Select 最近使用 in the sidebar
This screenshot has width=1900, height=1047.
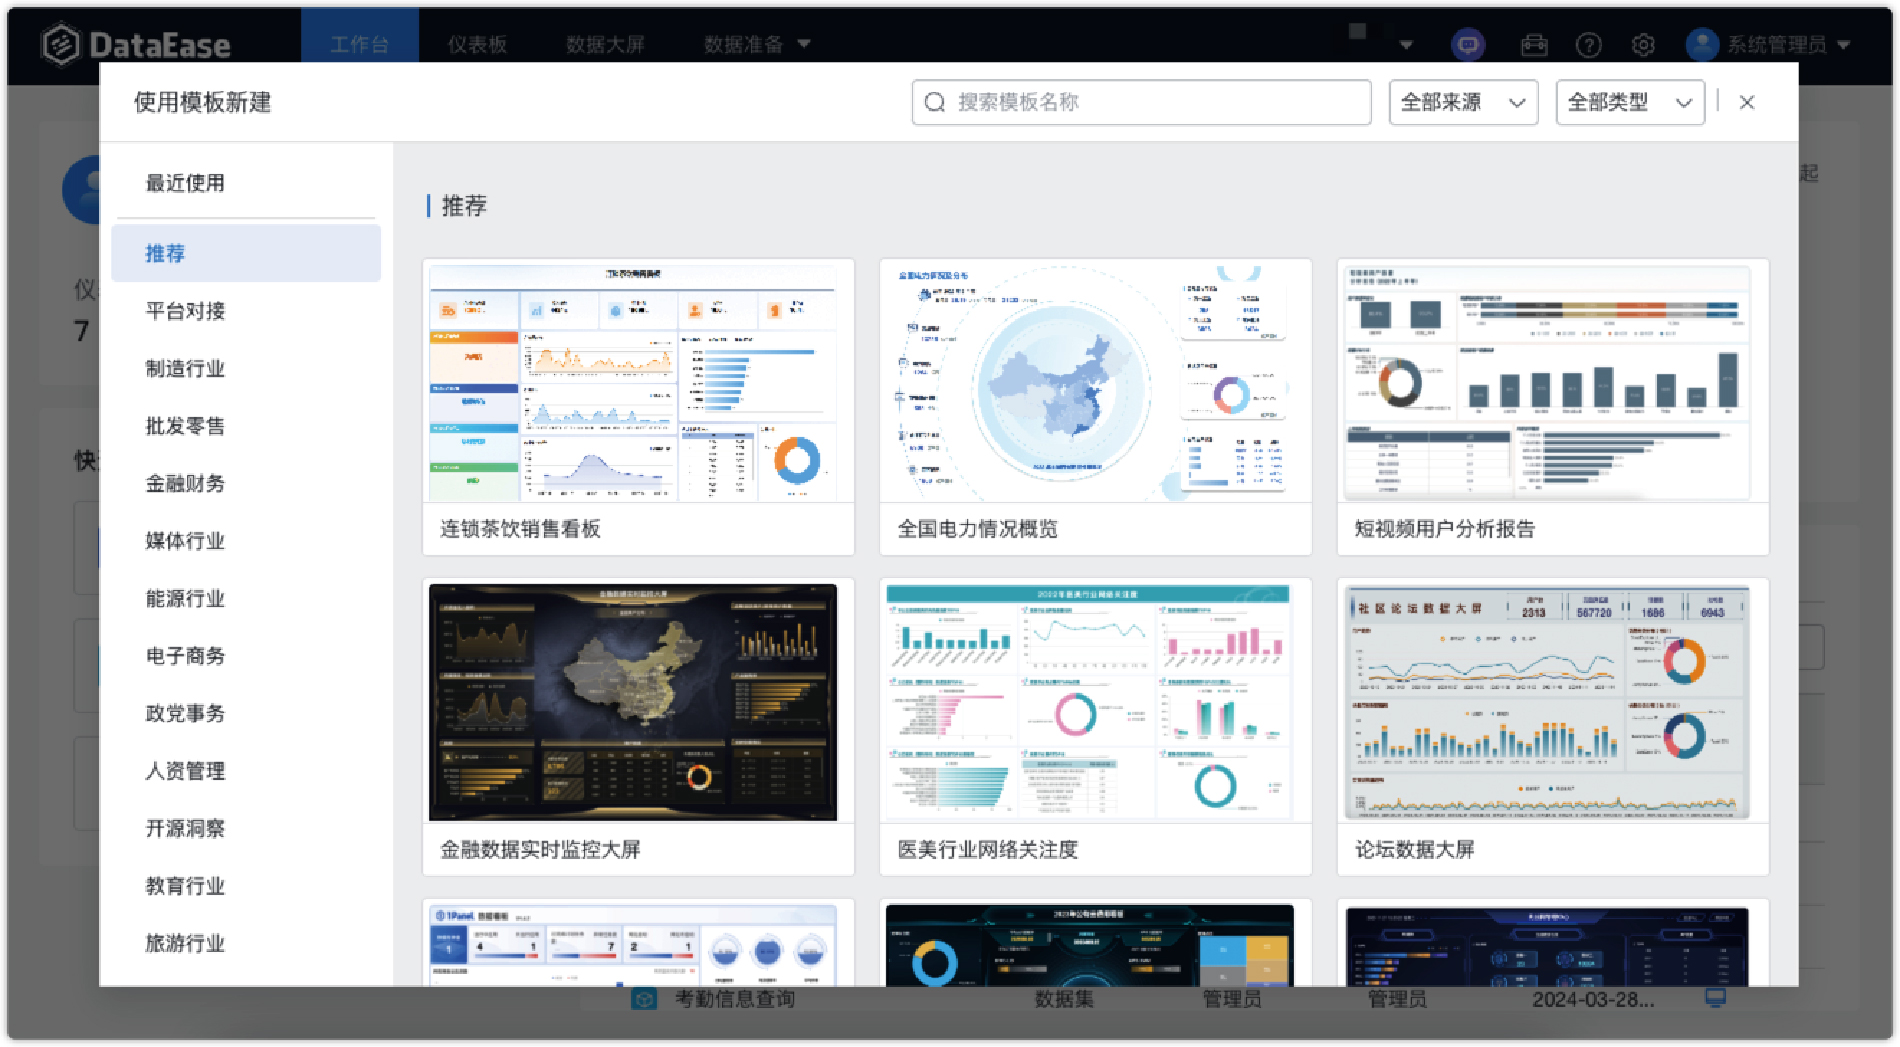tap(185, 183)
